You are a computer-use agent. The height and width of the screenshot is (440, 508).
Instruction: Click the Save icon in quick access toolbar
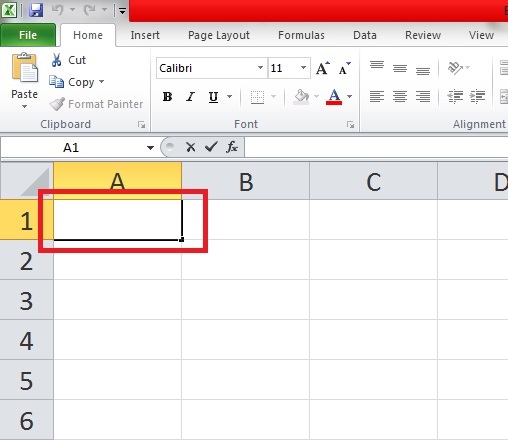(x=36, y=10)
